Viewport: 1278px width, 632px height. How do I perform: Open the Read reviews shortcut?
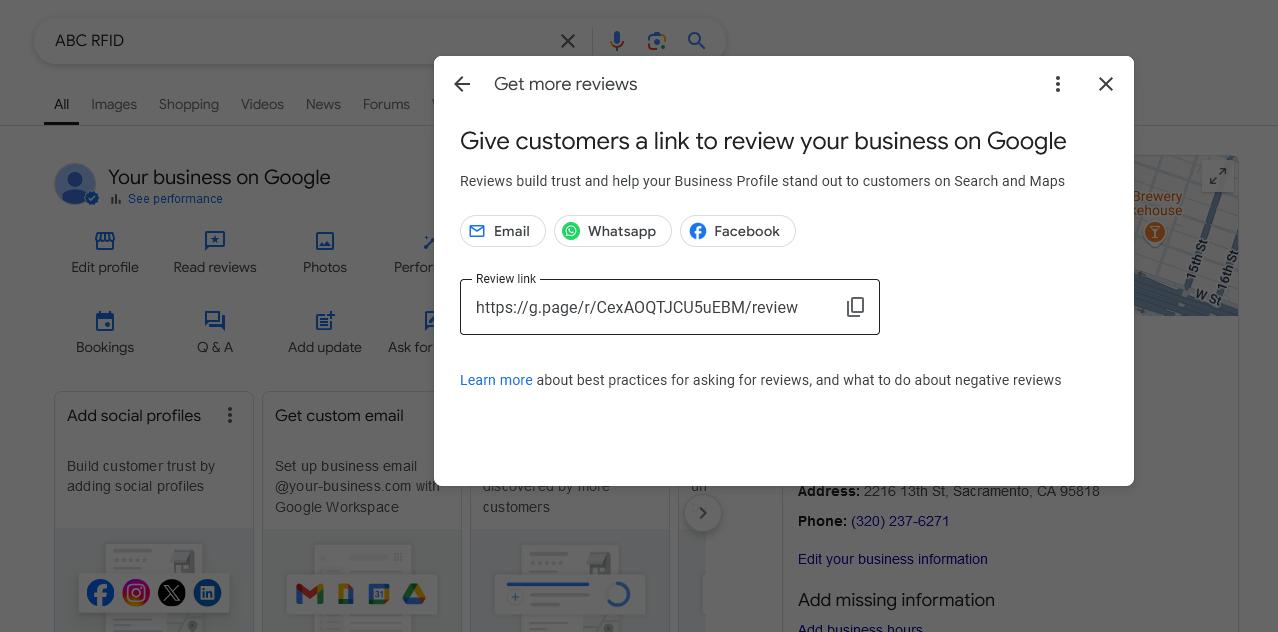click(x=215, y=252)
